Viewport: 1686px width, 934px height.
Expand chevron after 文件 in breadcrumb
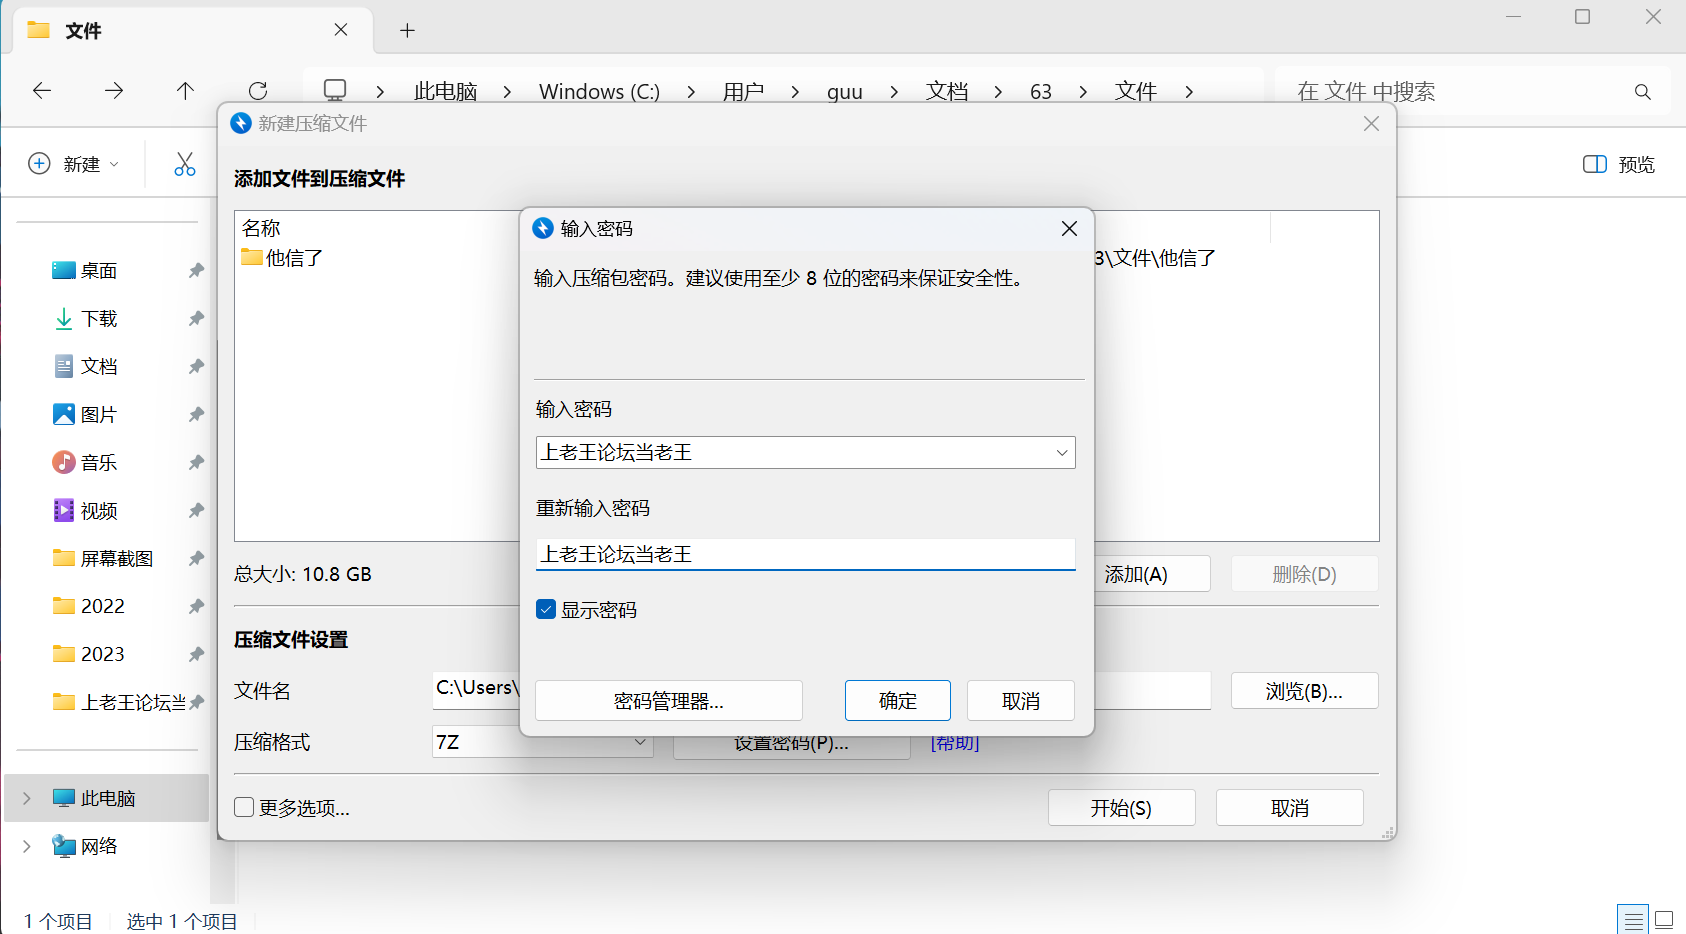1189,92
